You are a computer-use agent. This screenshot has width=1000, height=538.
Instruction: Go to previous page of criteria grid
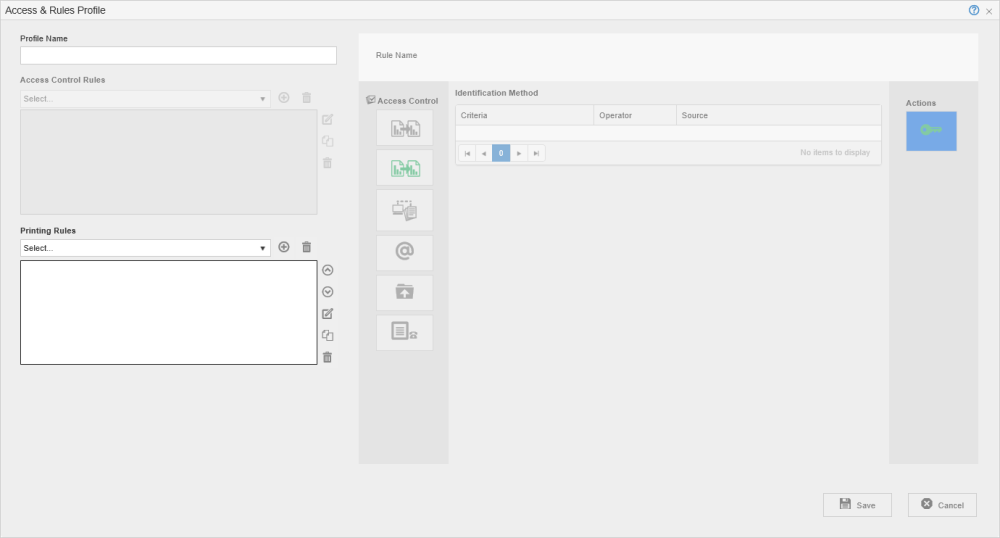(x=483, y=153)
